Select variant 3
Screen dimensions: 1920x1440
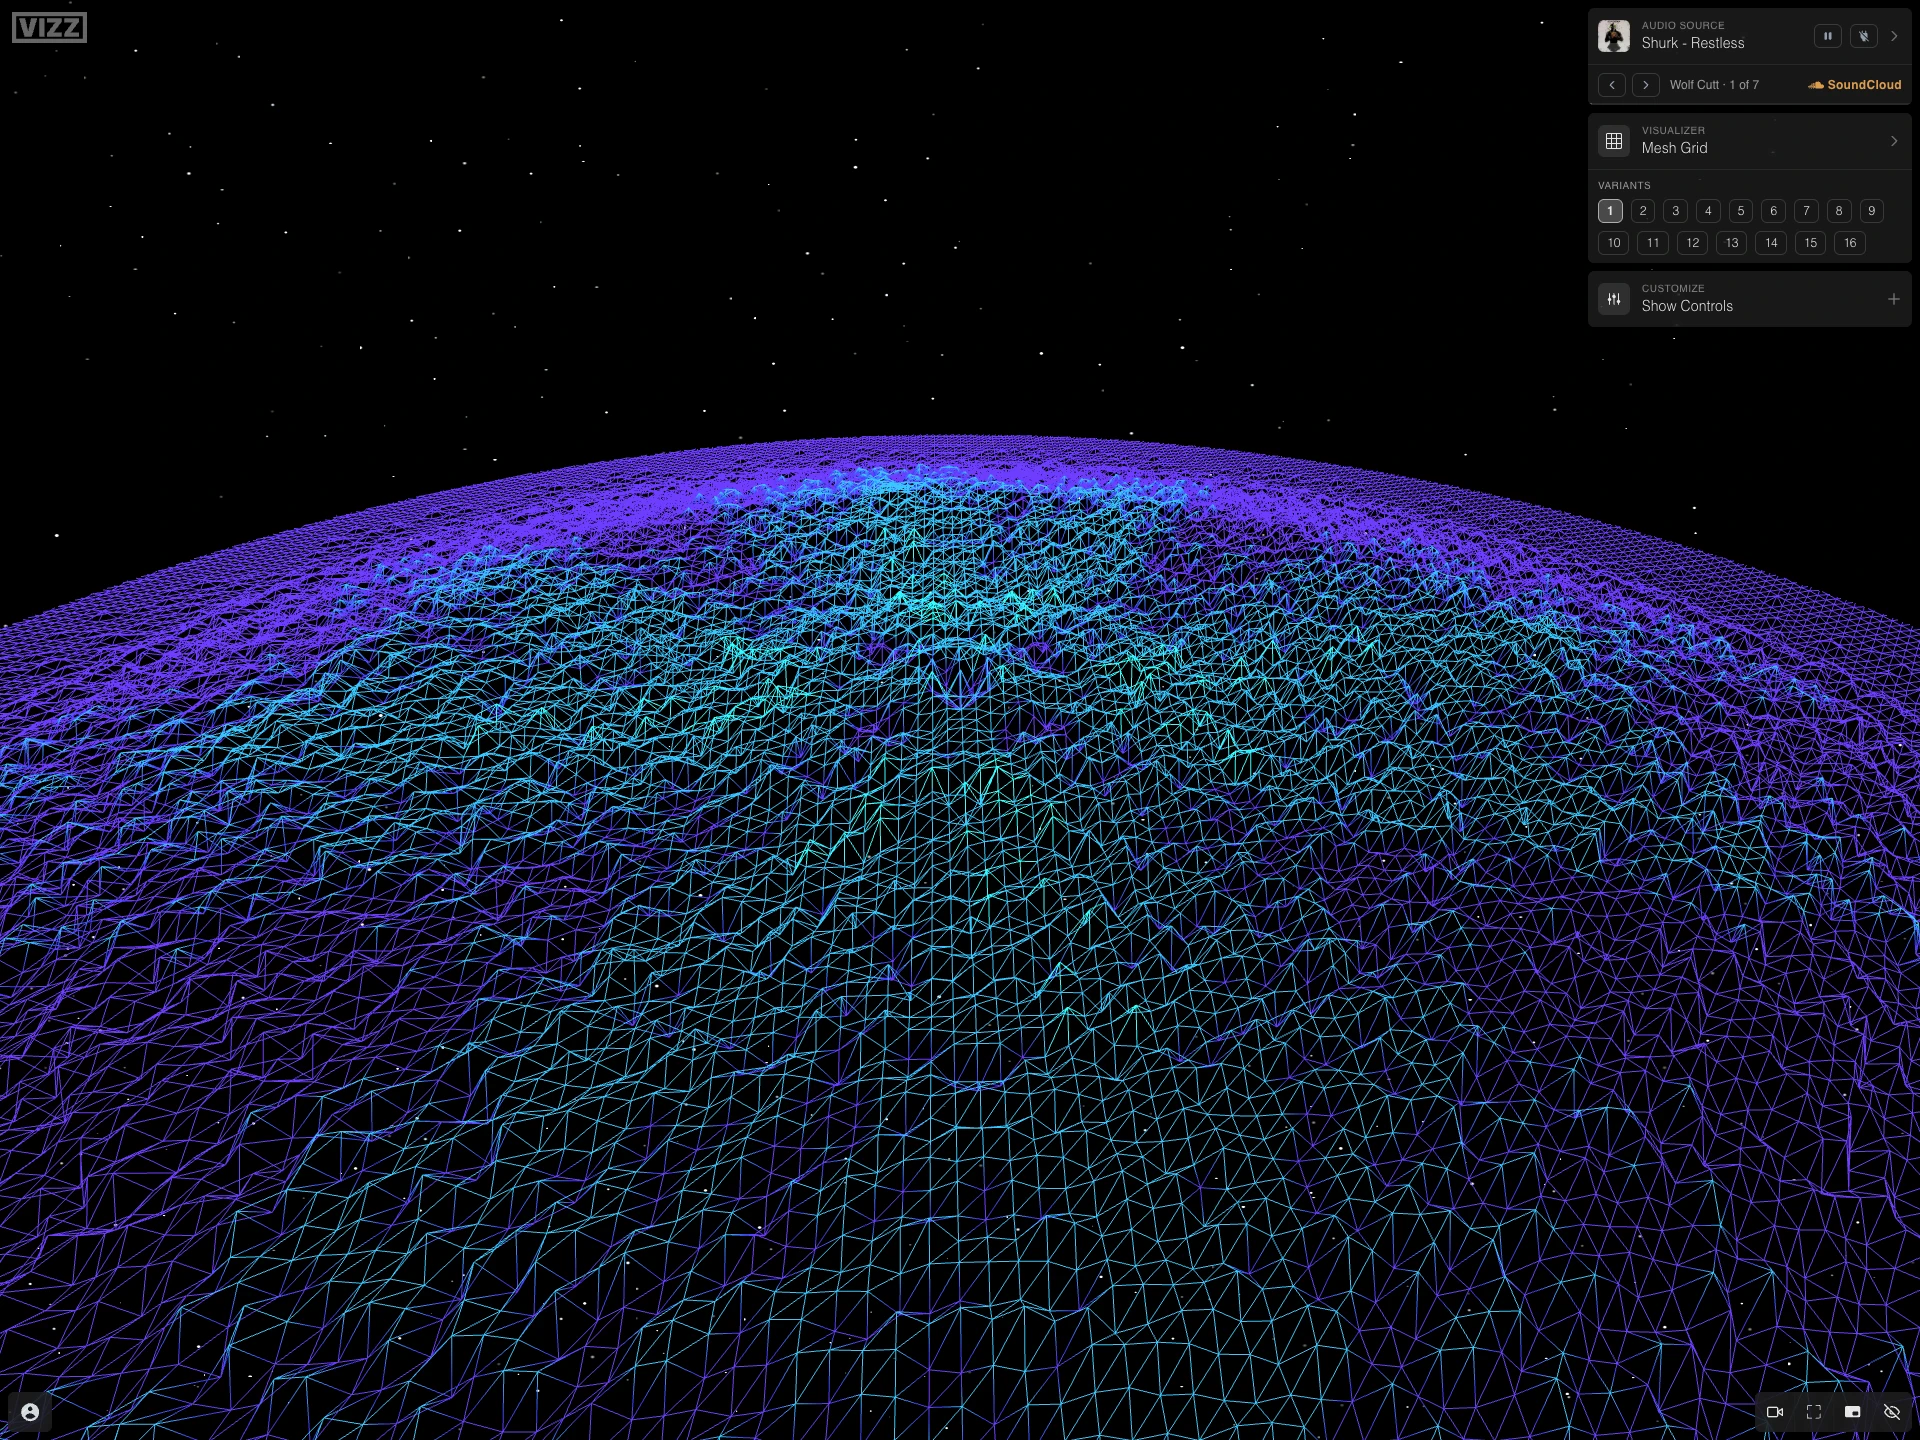coord(1676,211)
